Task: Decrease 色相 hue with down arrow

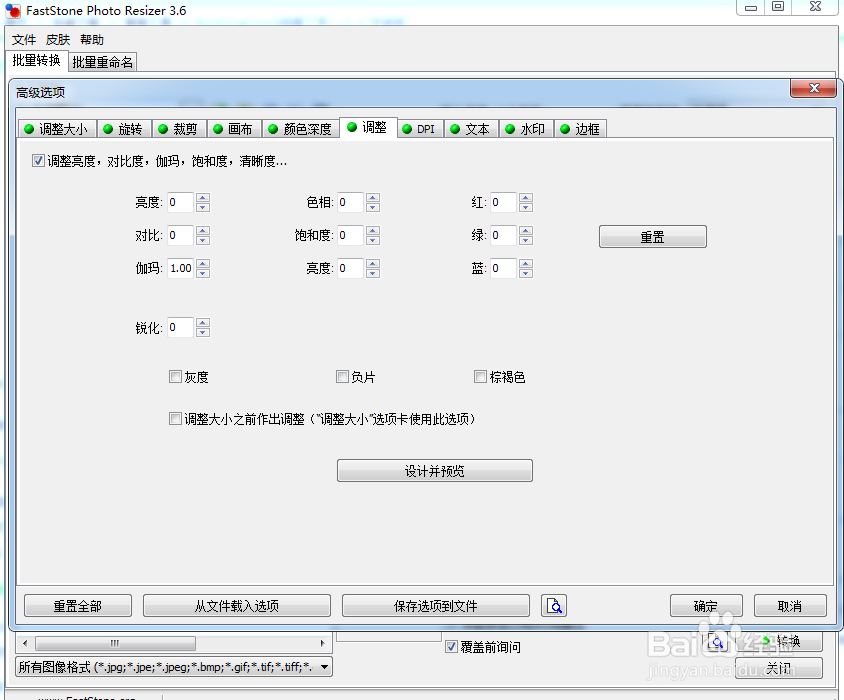Action: coord(373,207)
